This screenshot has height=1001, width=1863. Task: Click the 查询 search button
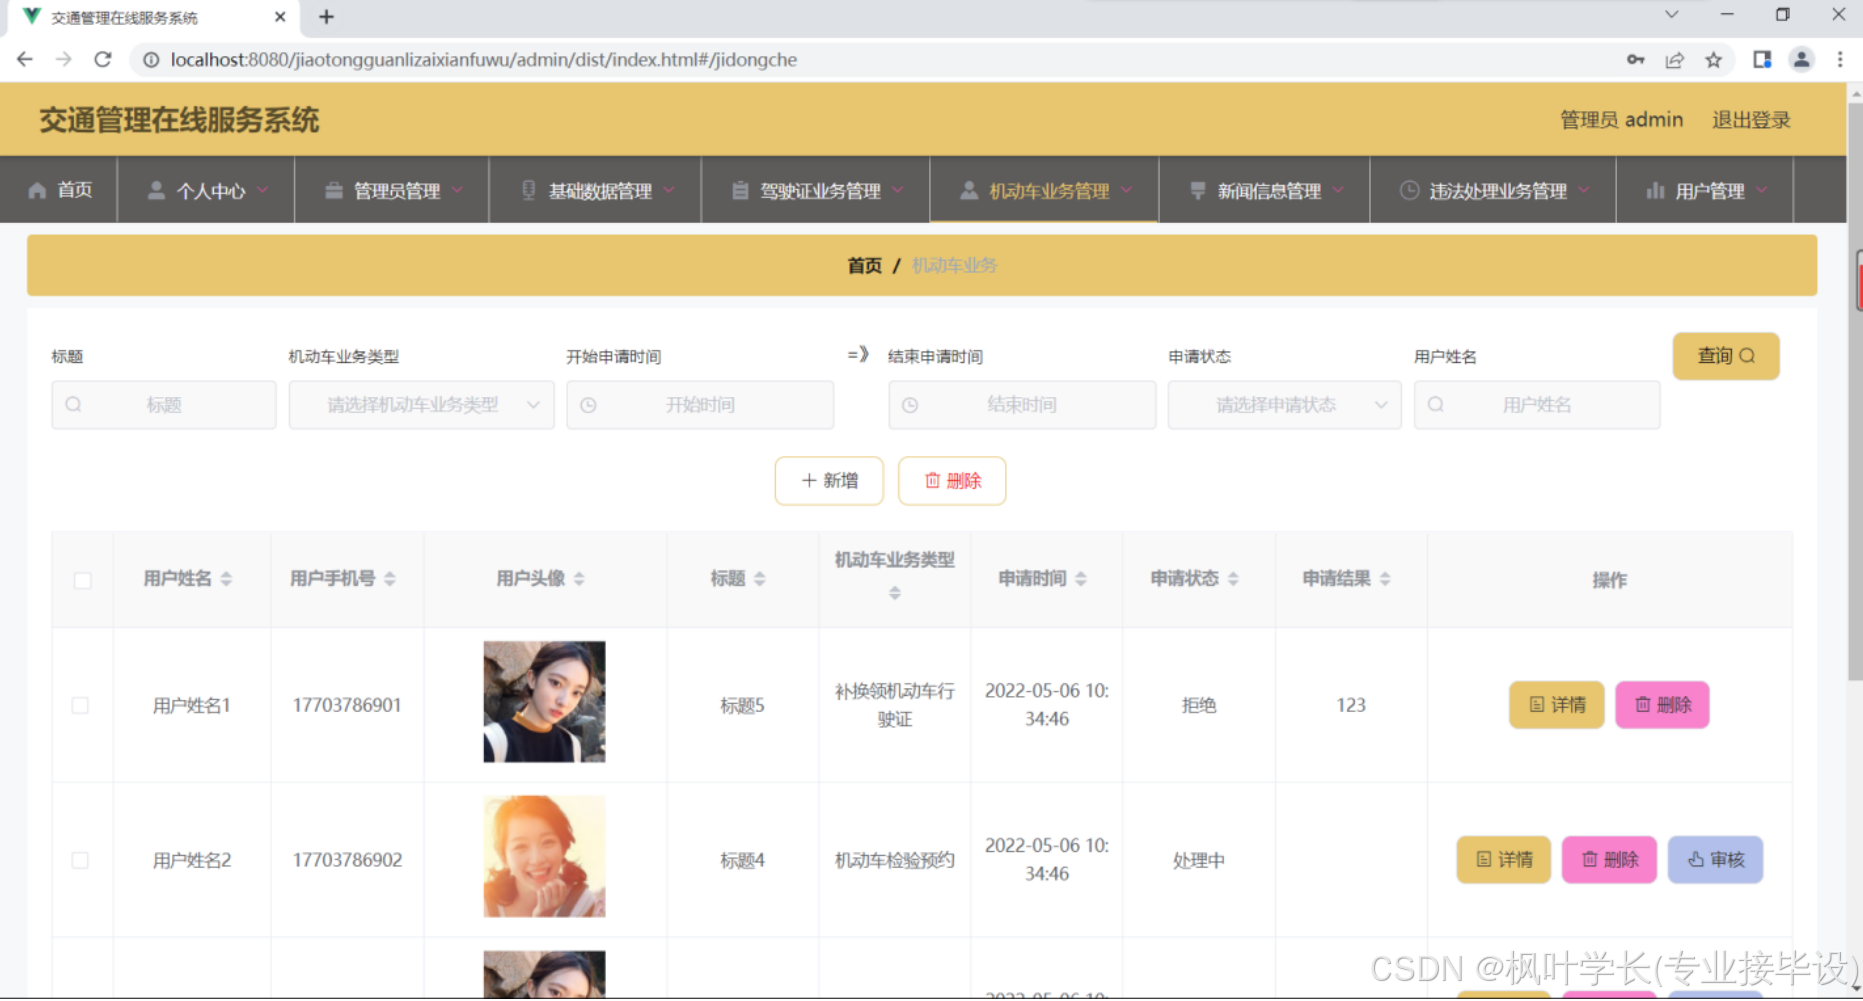1726,356
